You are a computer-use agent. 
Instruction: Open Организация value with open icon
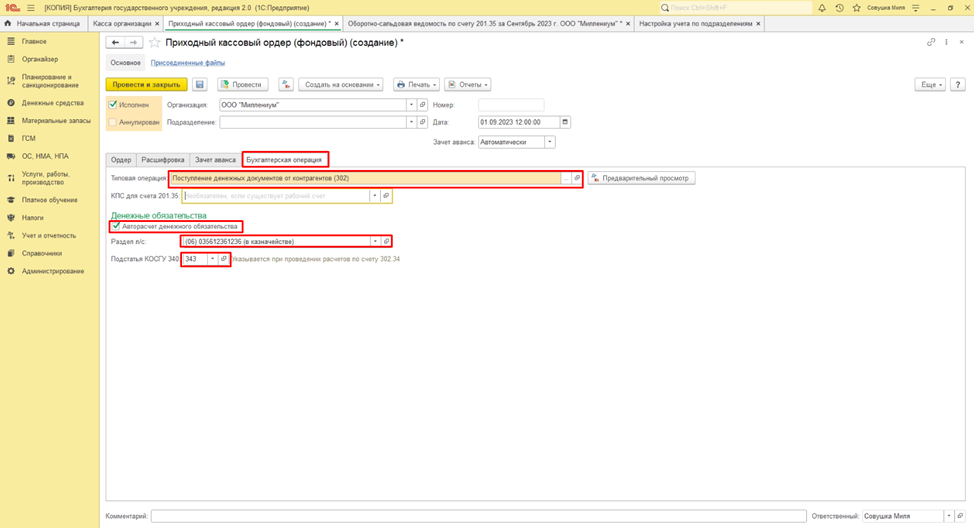(422, 105)
